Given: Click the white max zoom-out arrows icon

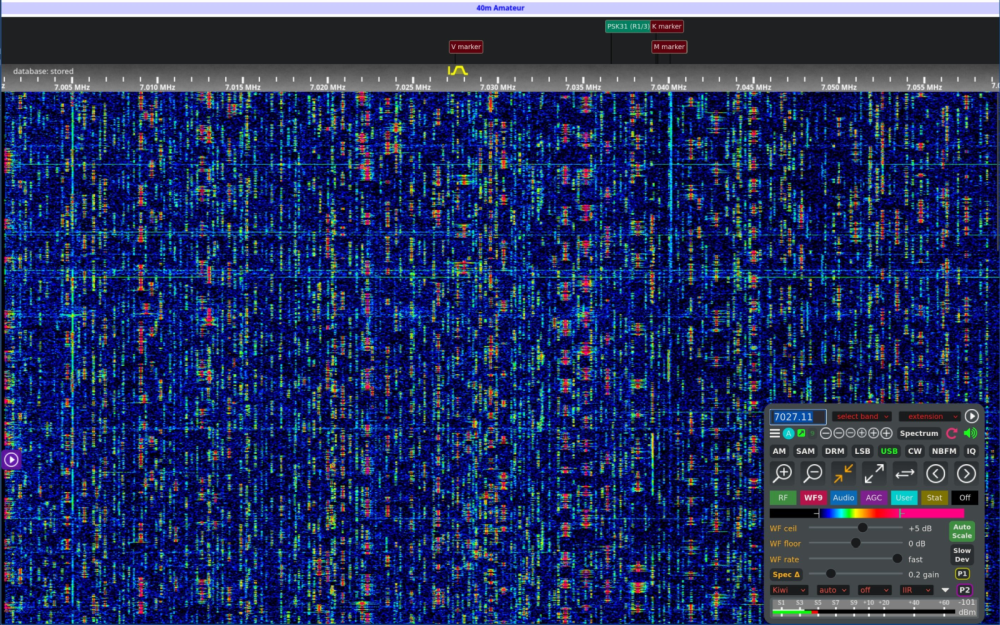Looking at the screenshot, I should [874, 474].
